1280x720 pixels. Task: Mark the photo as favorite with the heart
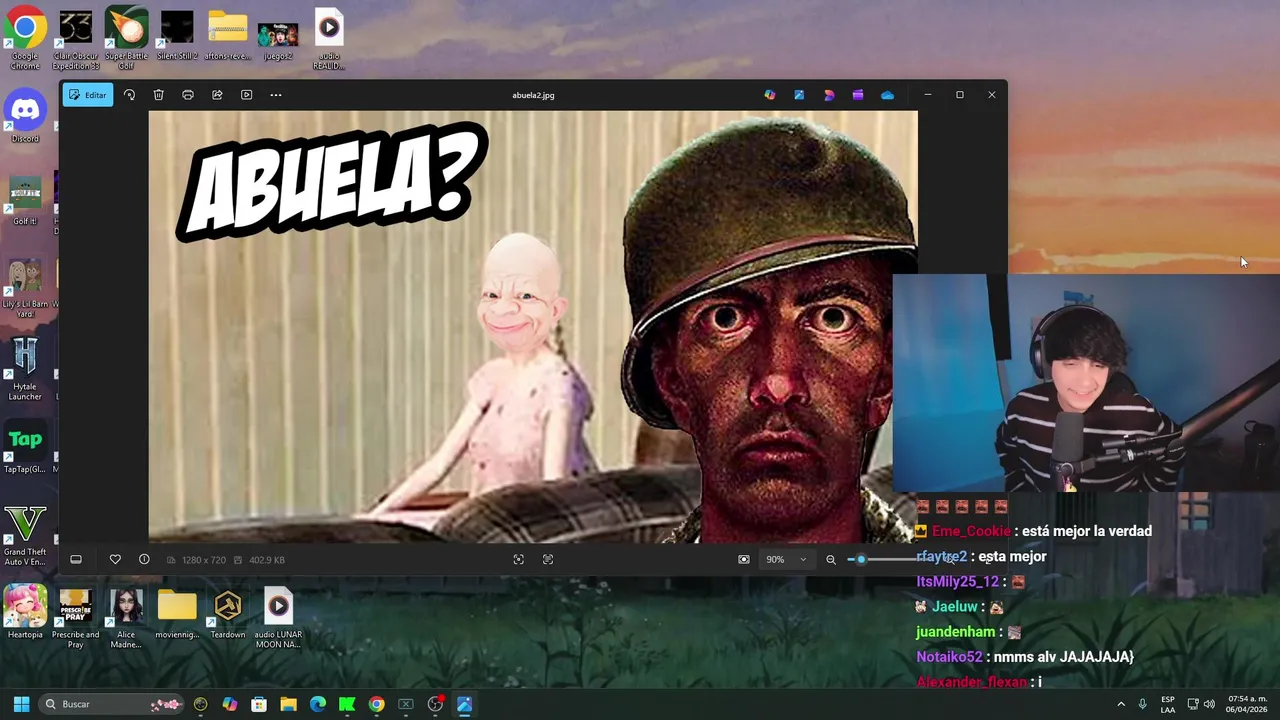(115, 560)
